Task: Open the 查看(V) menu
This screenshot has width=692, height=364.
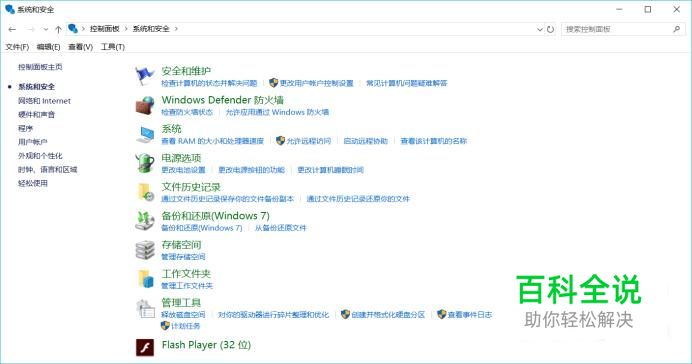Action: click(81, 47)
